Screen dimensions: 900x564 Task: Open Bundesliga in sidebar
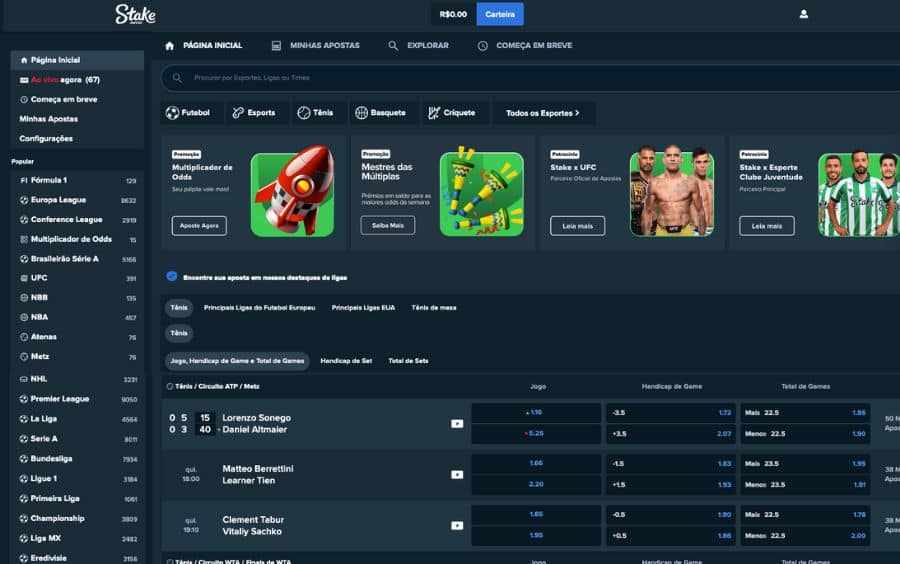(x=77, y=458)
